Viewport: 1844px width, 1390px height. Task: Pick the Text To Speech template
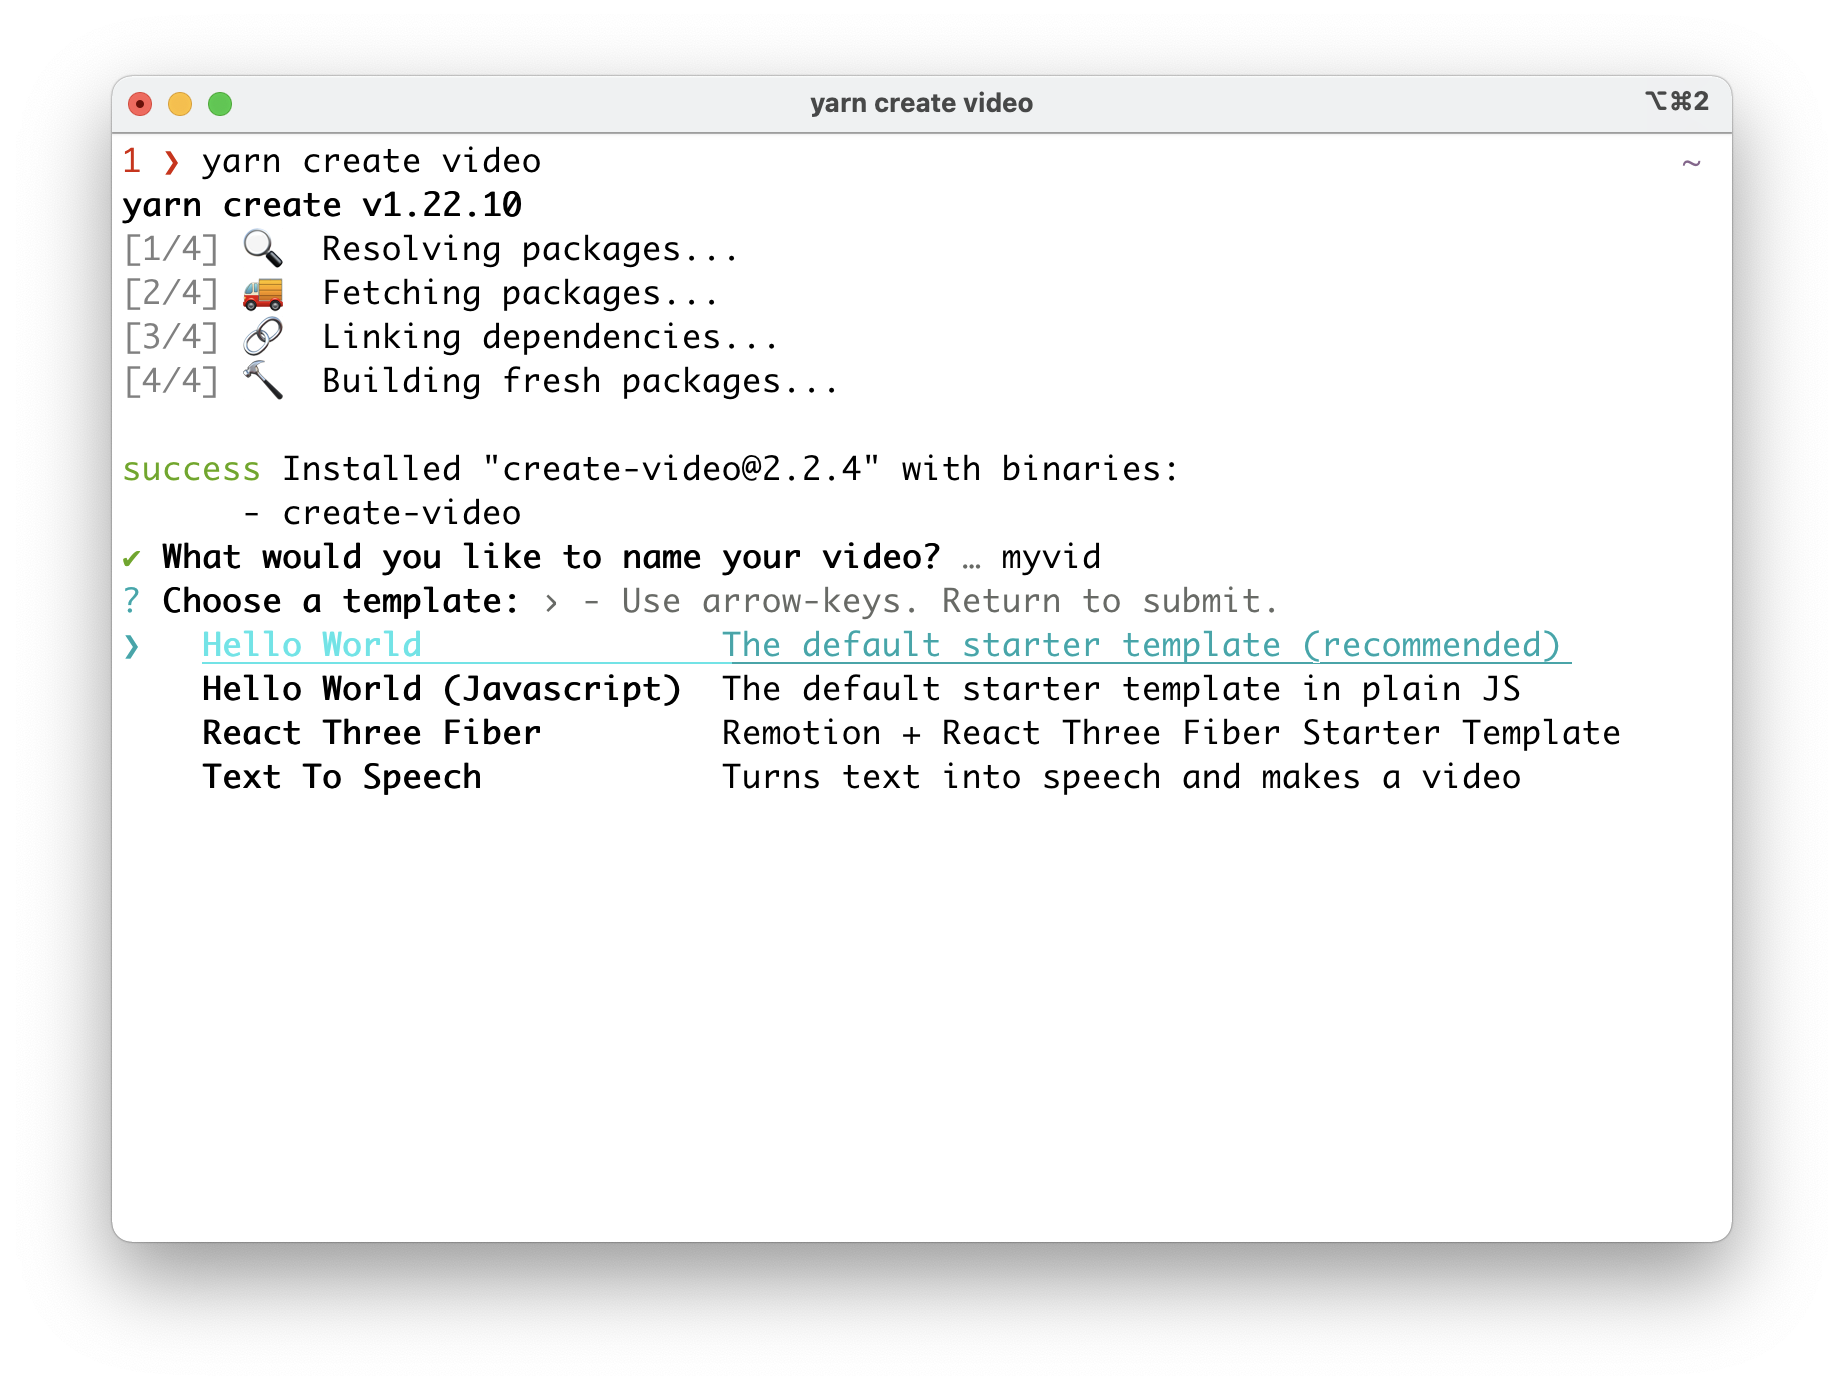coord(342,777)
